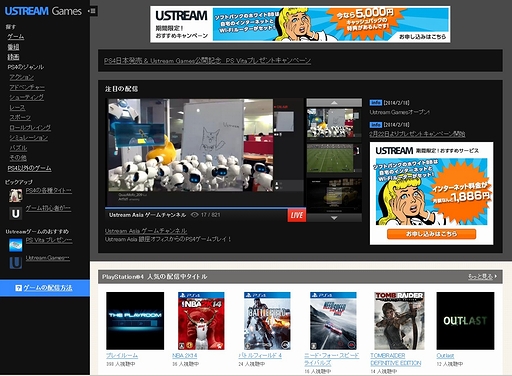Screen dimensions: 512x376
Task: Select the パズル genre
Action: coord(18,148)
